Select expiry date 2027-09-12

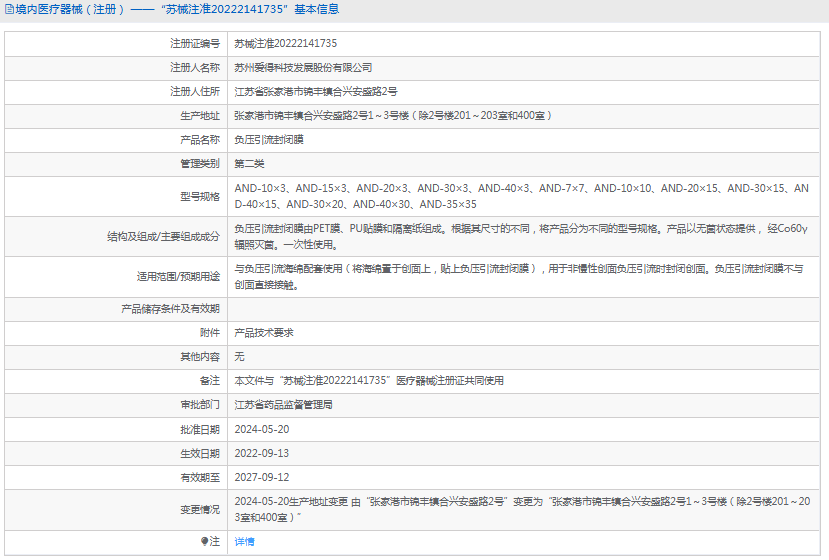point(262,477)
